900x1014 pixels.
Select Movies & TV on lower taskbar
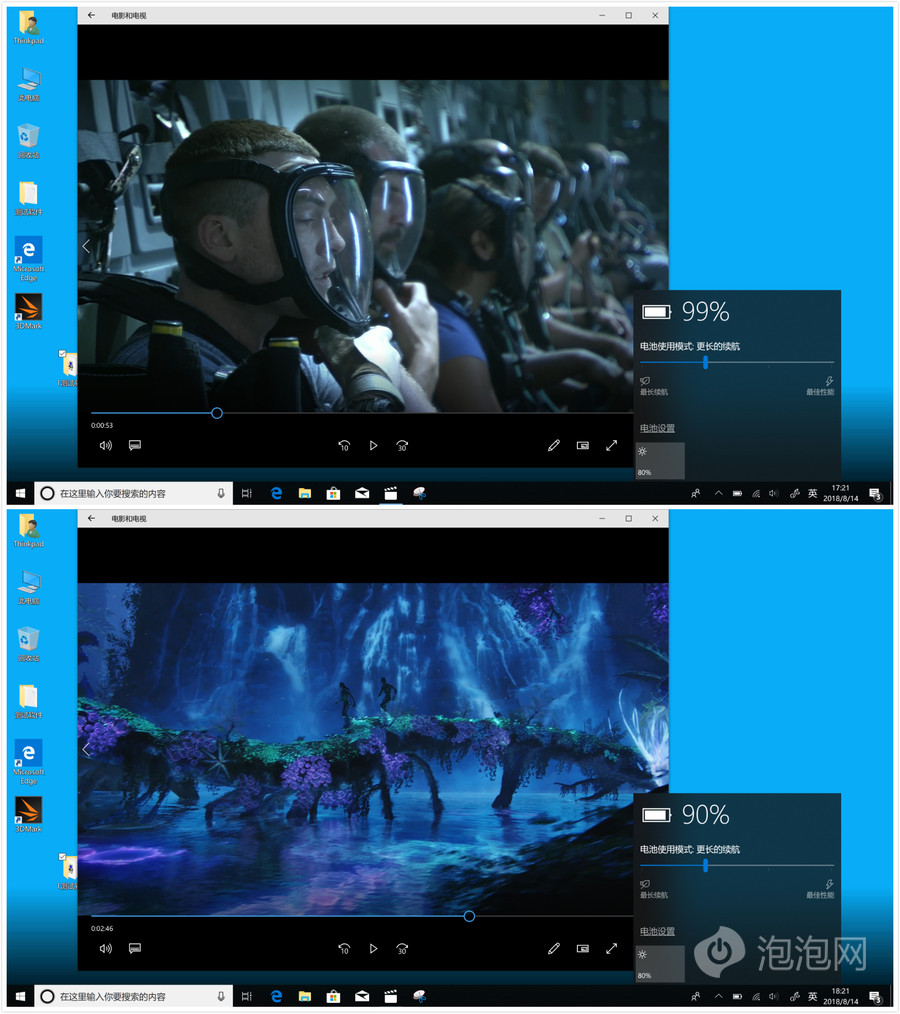(x=391, y=996)
